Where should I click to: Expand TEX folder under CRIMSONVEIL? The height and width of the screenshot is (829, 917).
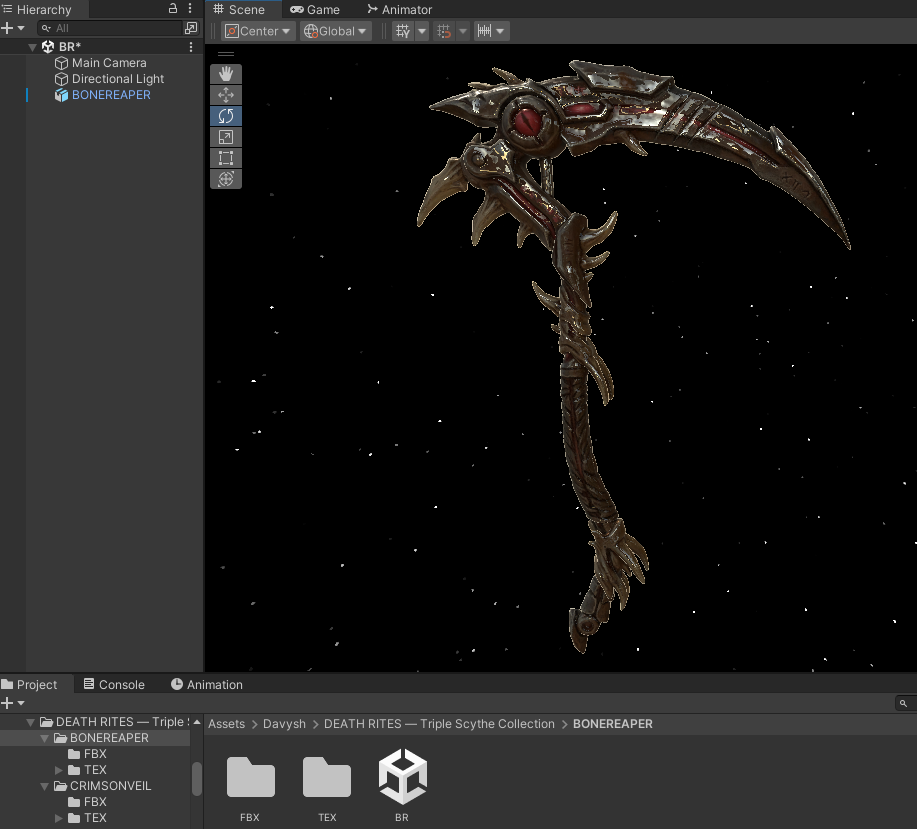coord(58,818)
